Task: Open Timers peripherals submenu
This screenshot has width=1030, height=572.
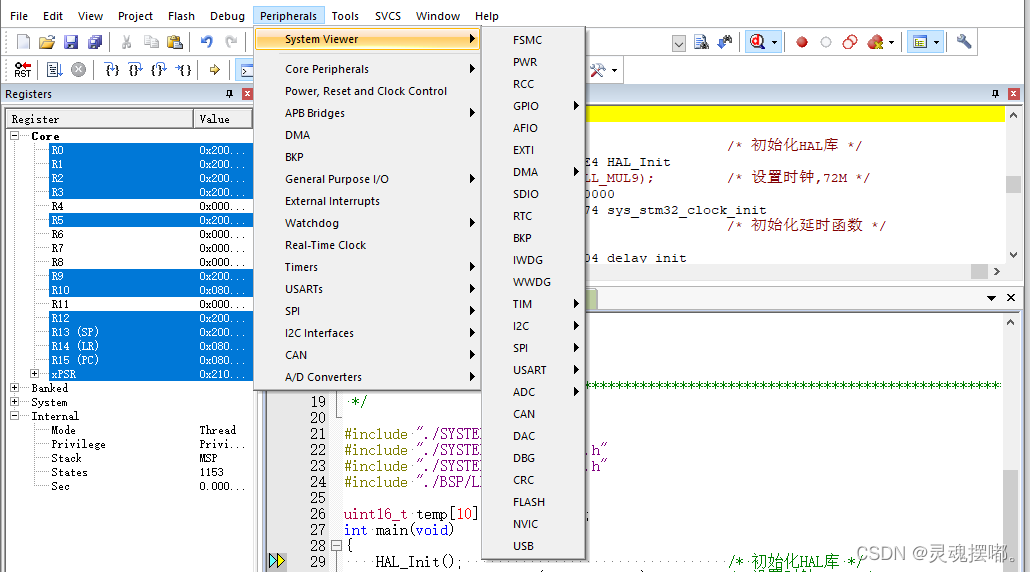Action: coord(368,267)
